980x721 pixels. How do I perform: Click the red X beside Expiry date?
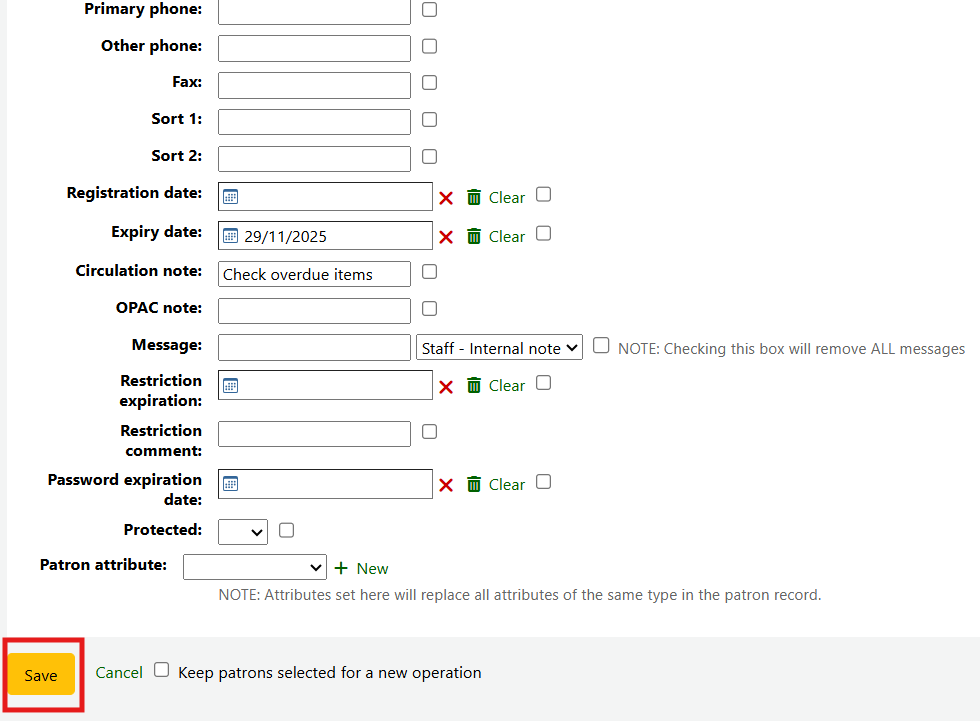tap(446, 237)
